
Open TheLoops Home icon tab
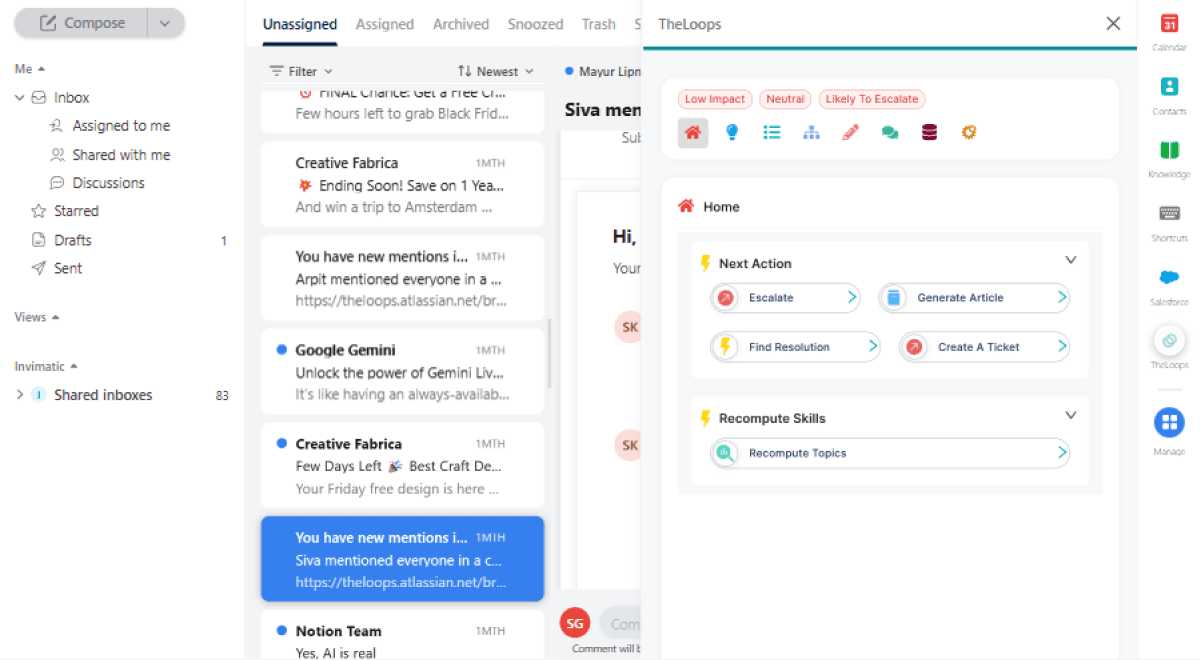point(692,132)
